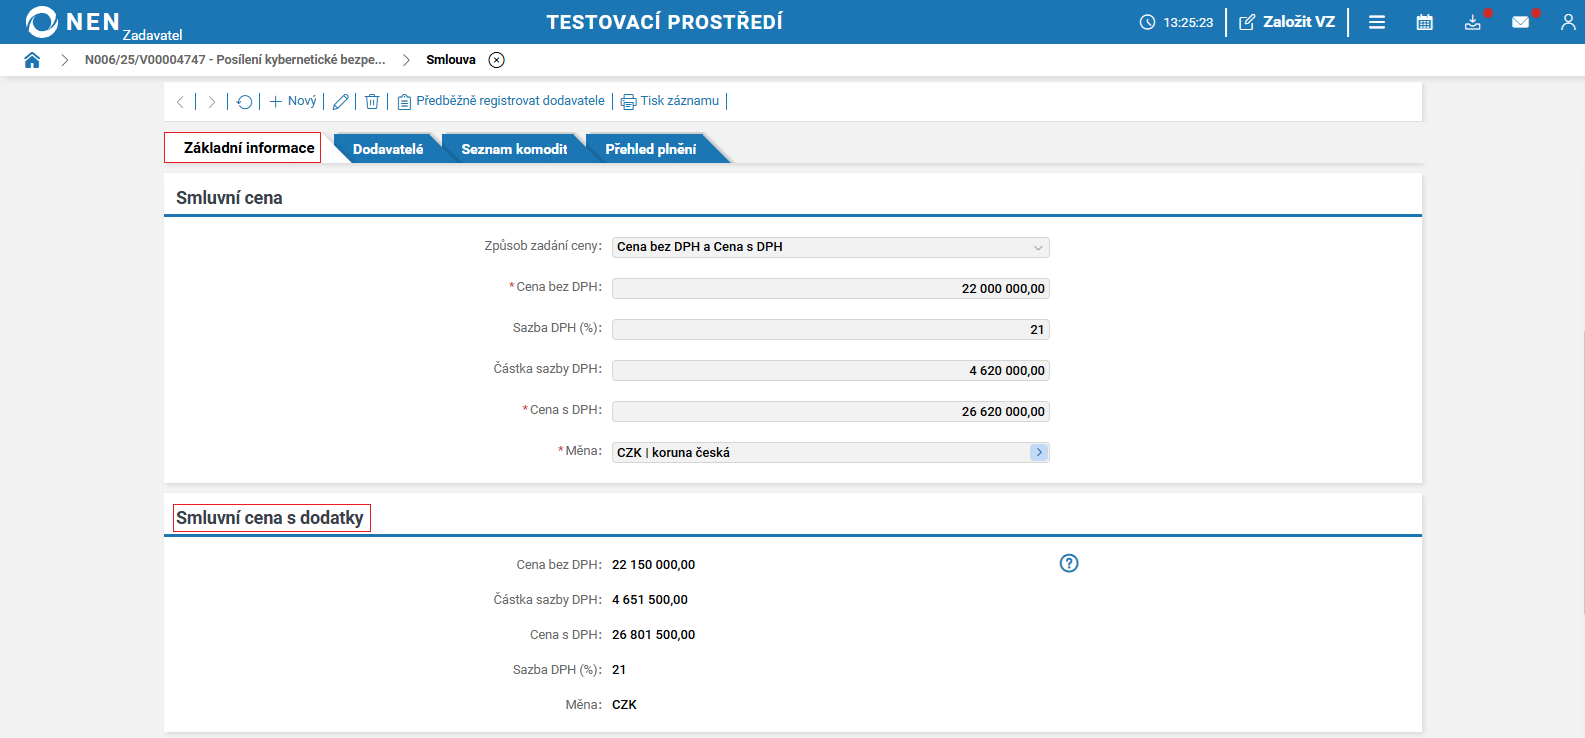Open the Přehled plnění tab
This screenshot has height=738, width=1585.
(x=651, y=149)
